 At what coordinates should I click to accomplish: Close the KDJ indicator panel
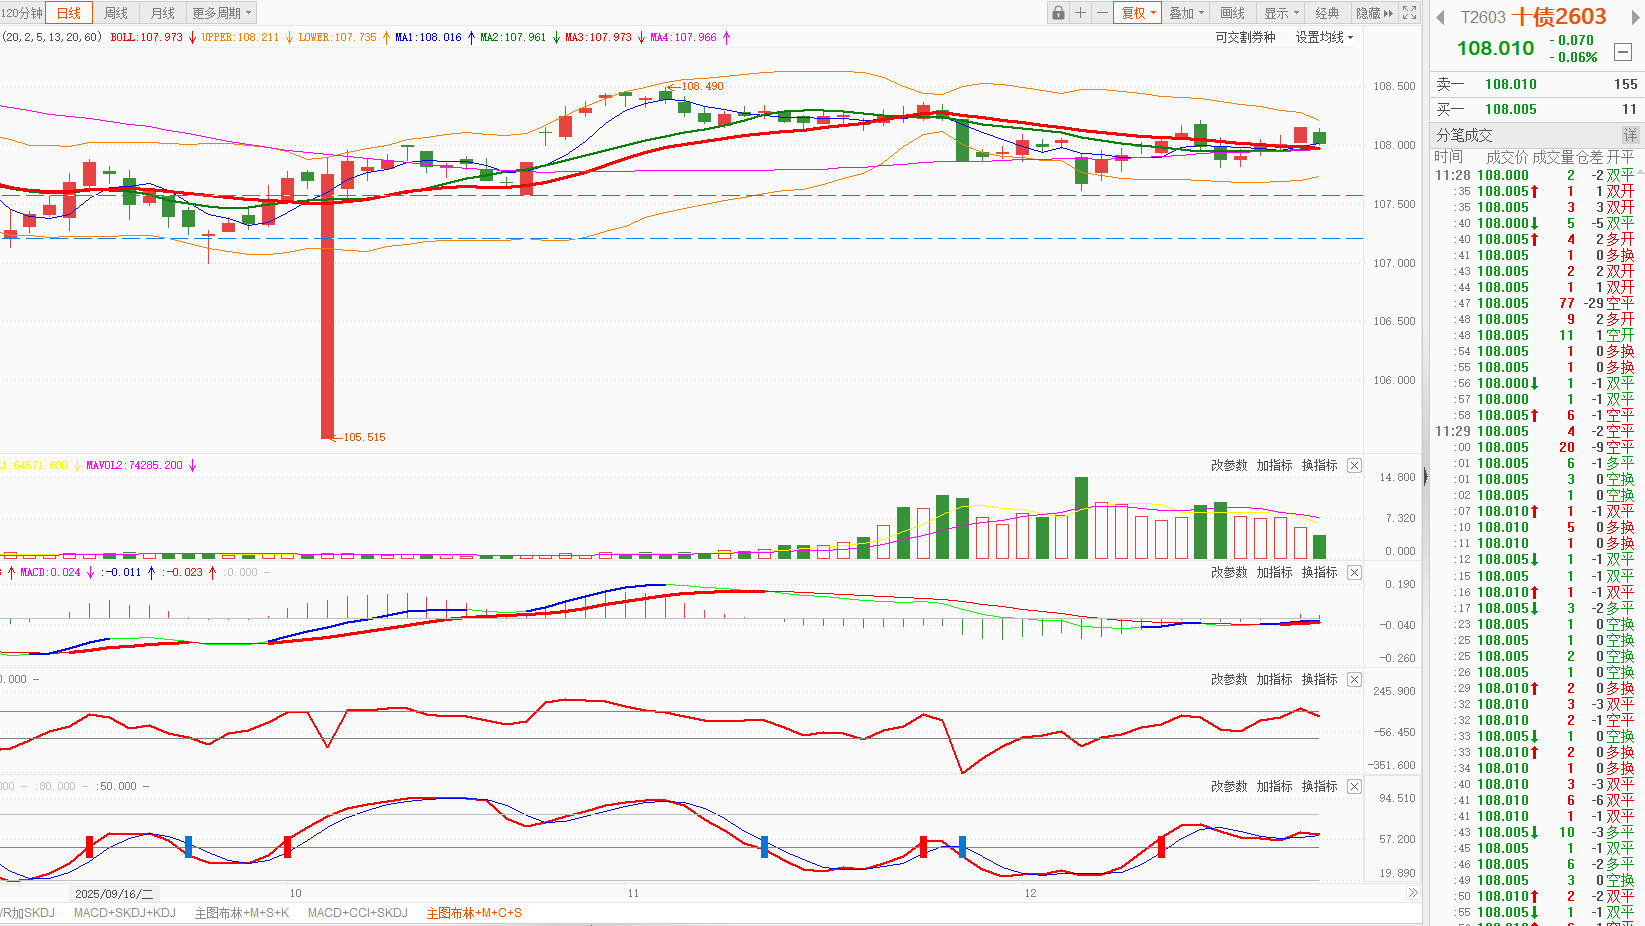1354,786
